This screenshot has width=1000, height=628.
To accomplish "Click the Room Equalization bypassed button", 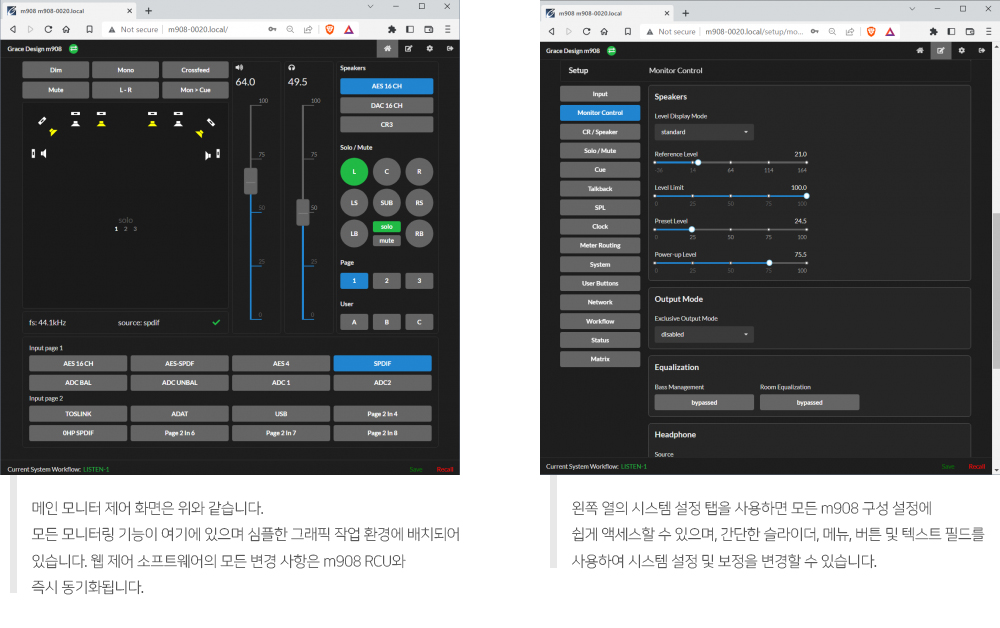I will pyautogui.click(x=809, y=402).
